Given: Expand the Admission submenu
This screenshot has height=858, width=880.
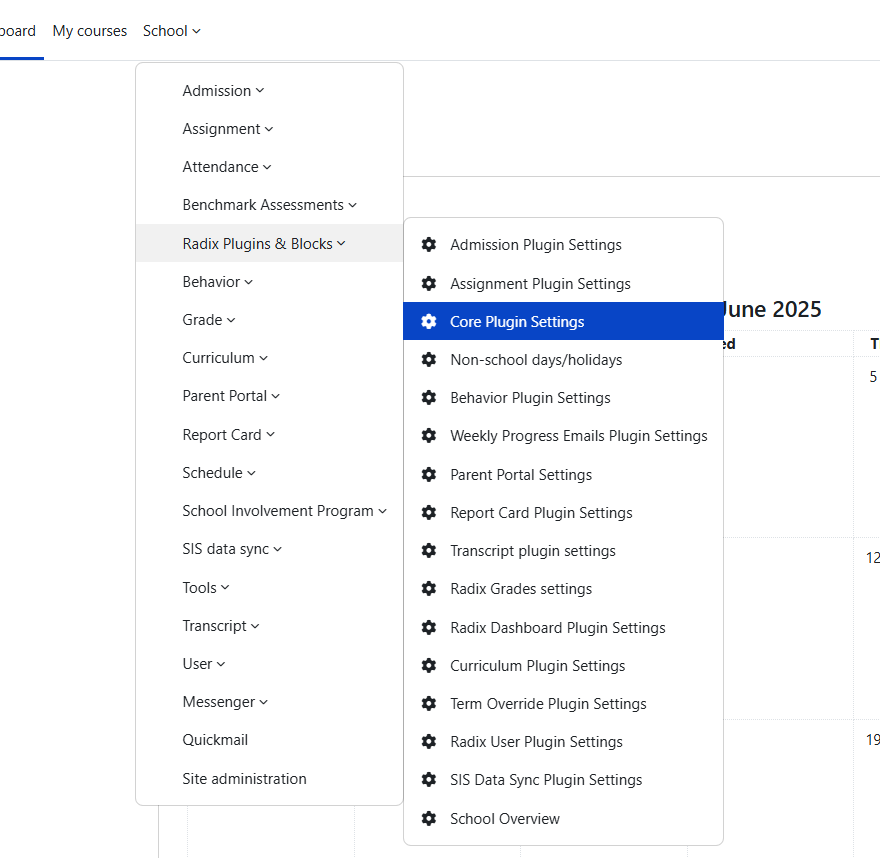Looking at the screenshot, I should point(223,91).
